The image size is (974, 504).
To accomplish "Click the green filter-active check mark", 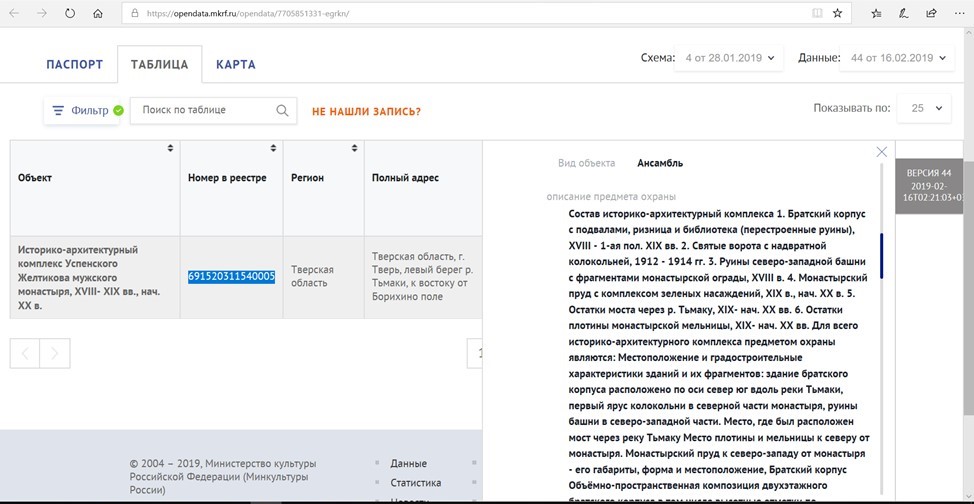I will point(118,111).
